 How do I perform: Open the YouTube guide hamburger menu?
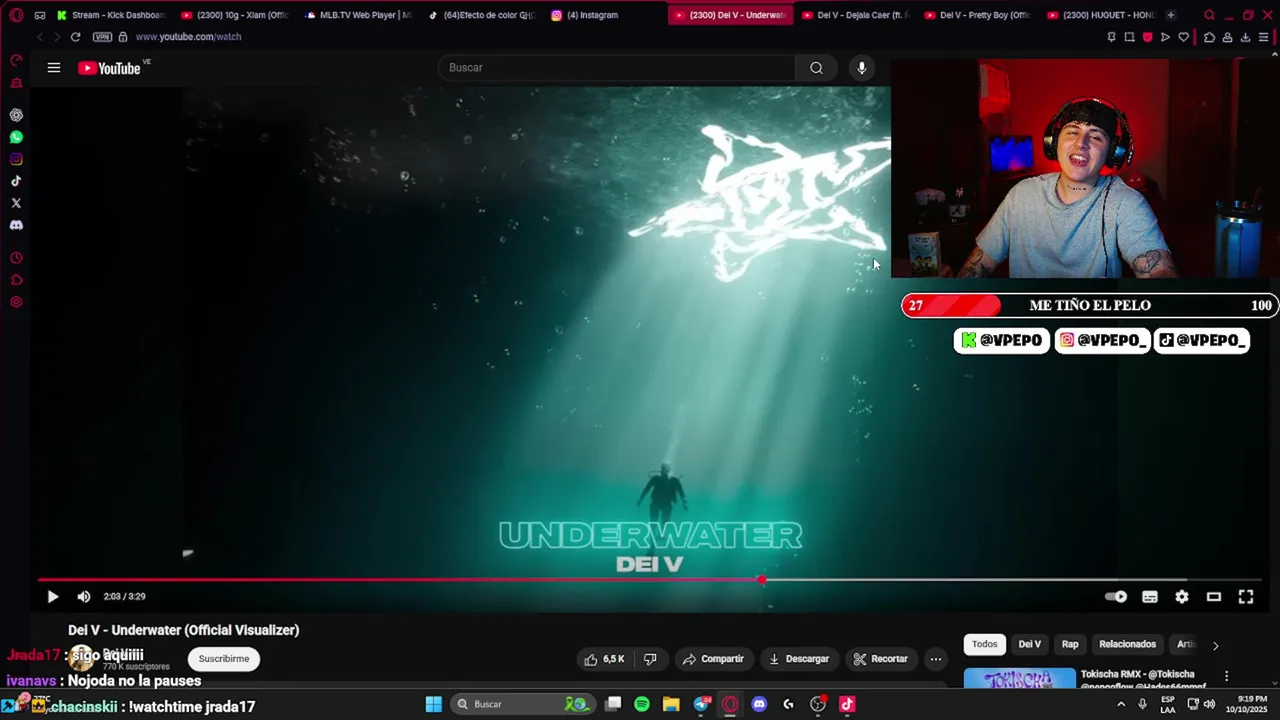pos(54,68)
